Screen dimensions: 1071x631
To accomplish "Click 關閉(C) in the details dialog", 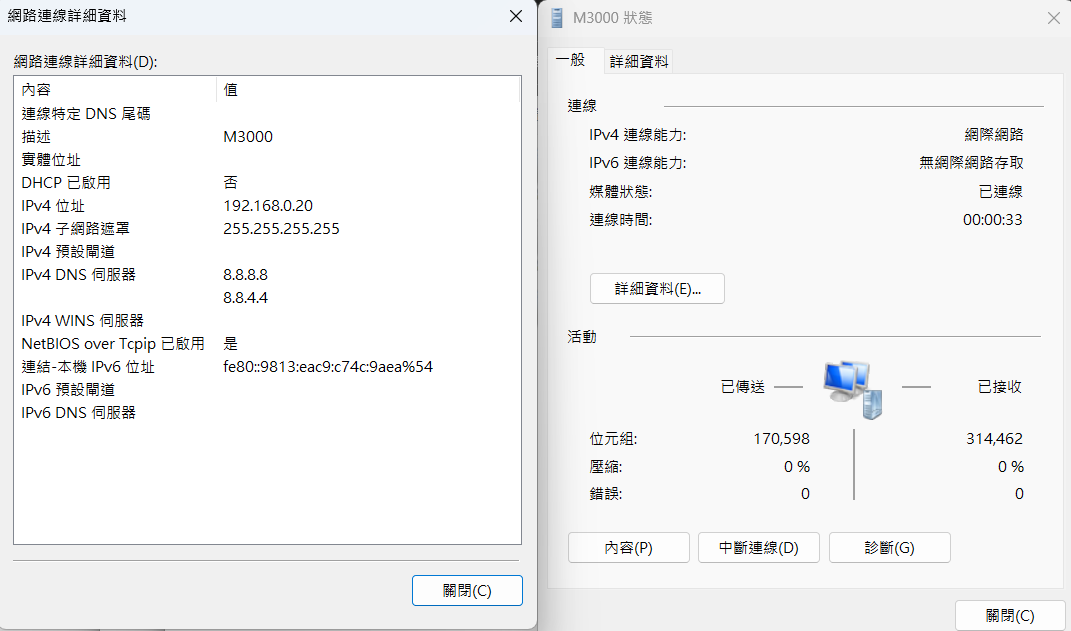I will (x=467, y=590).
